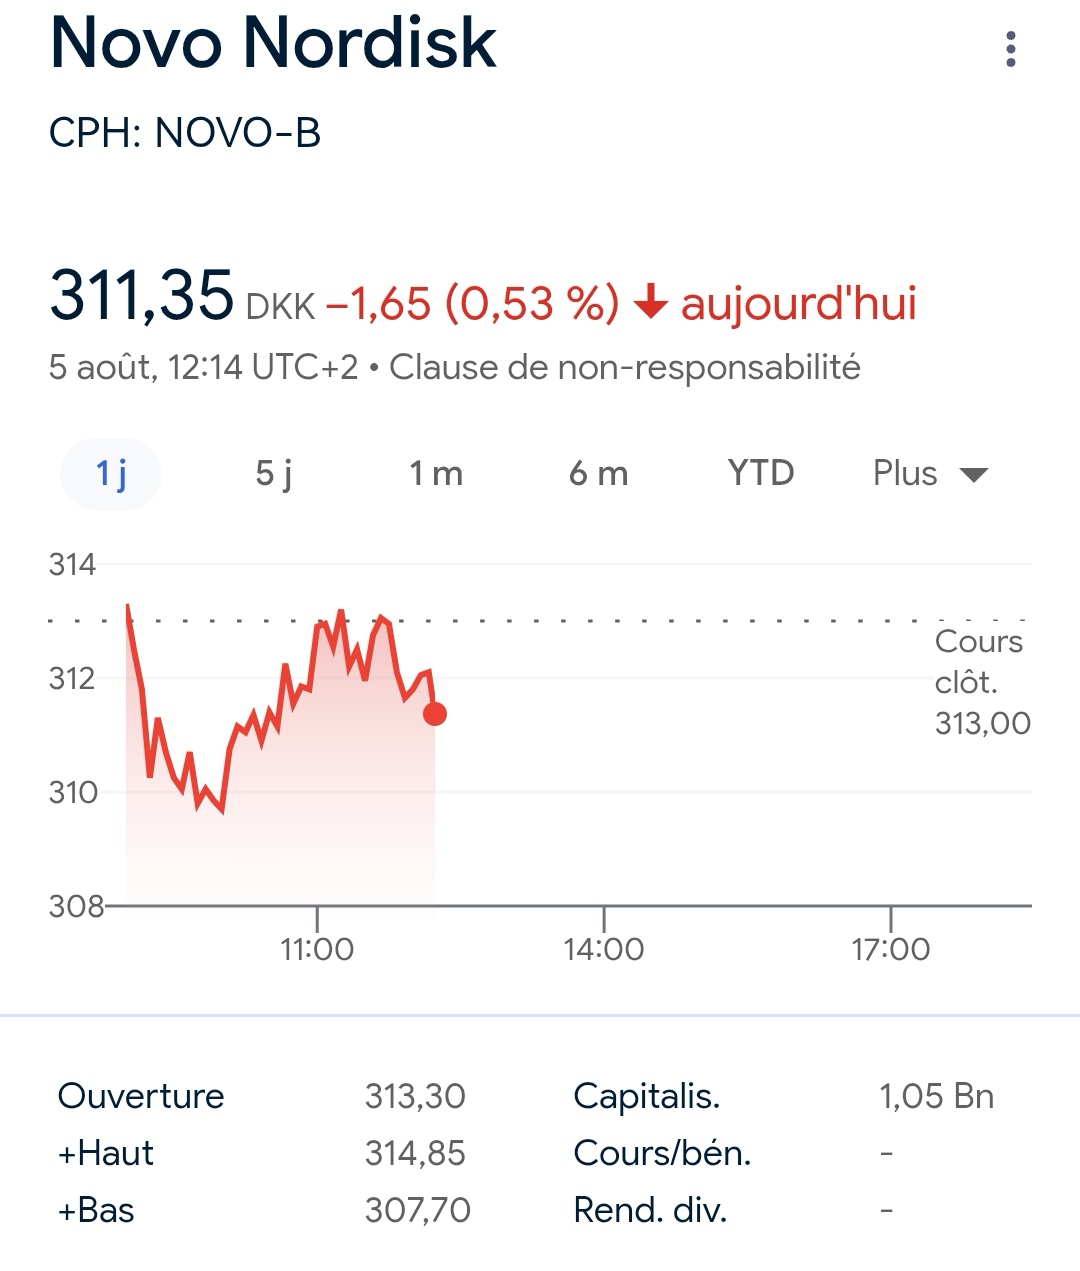Click the 14:00 time axis marker
Image resolution: width=1080 pixels, height=1271 pixels.
604,948
